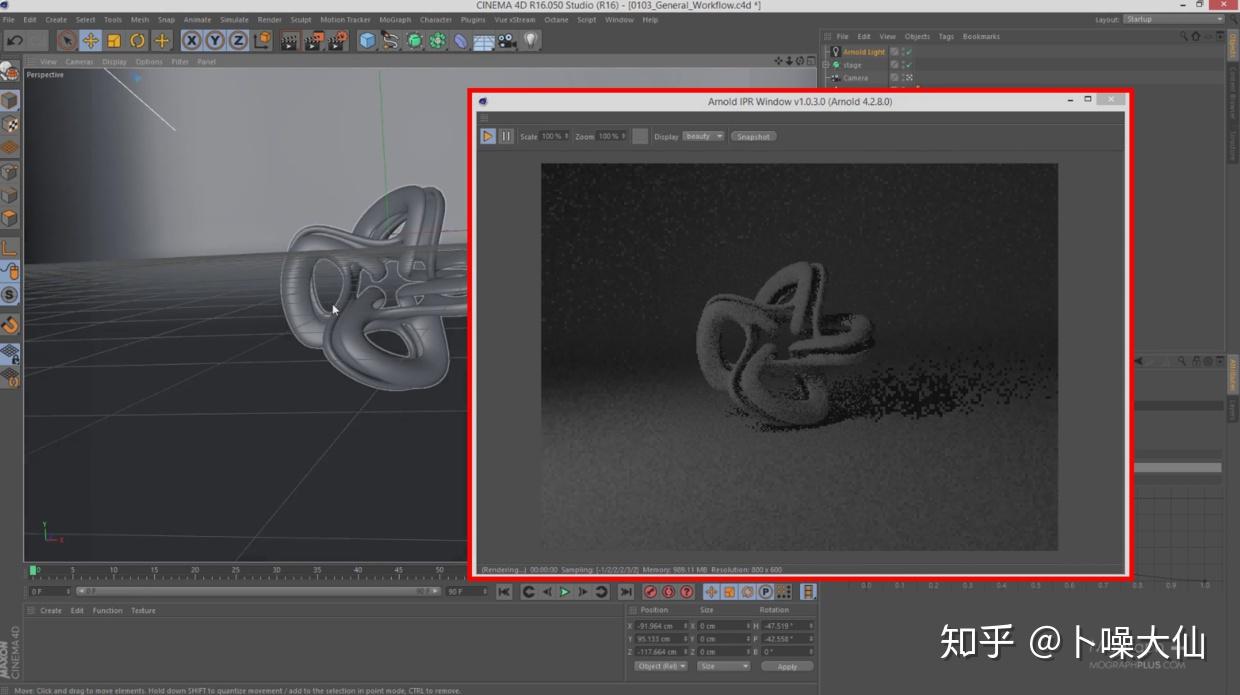The image size is (1240, 695).
Task: Pause the Arnold IPR rendering
Action: point(505,136)
